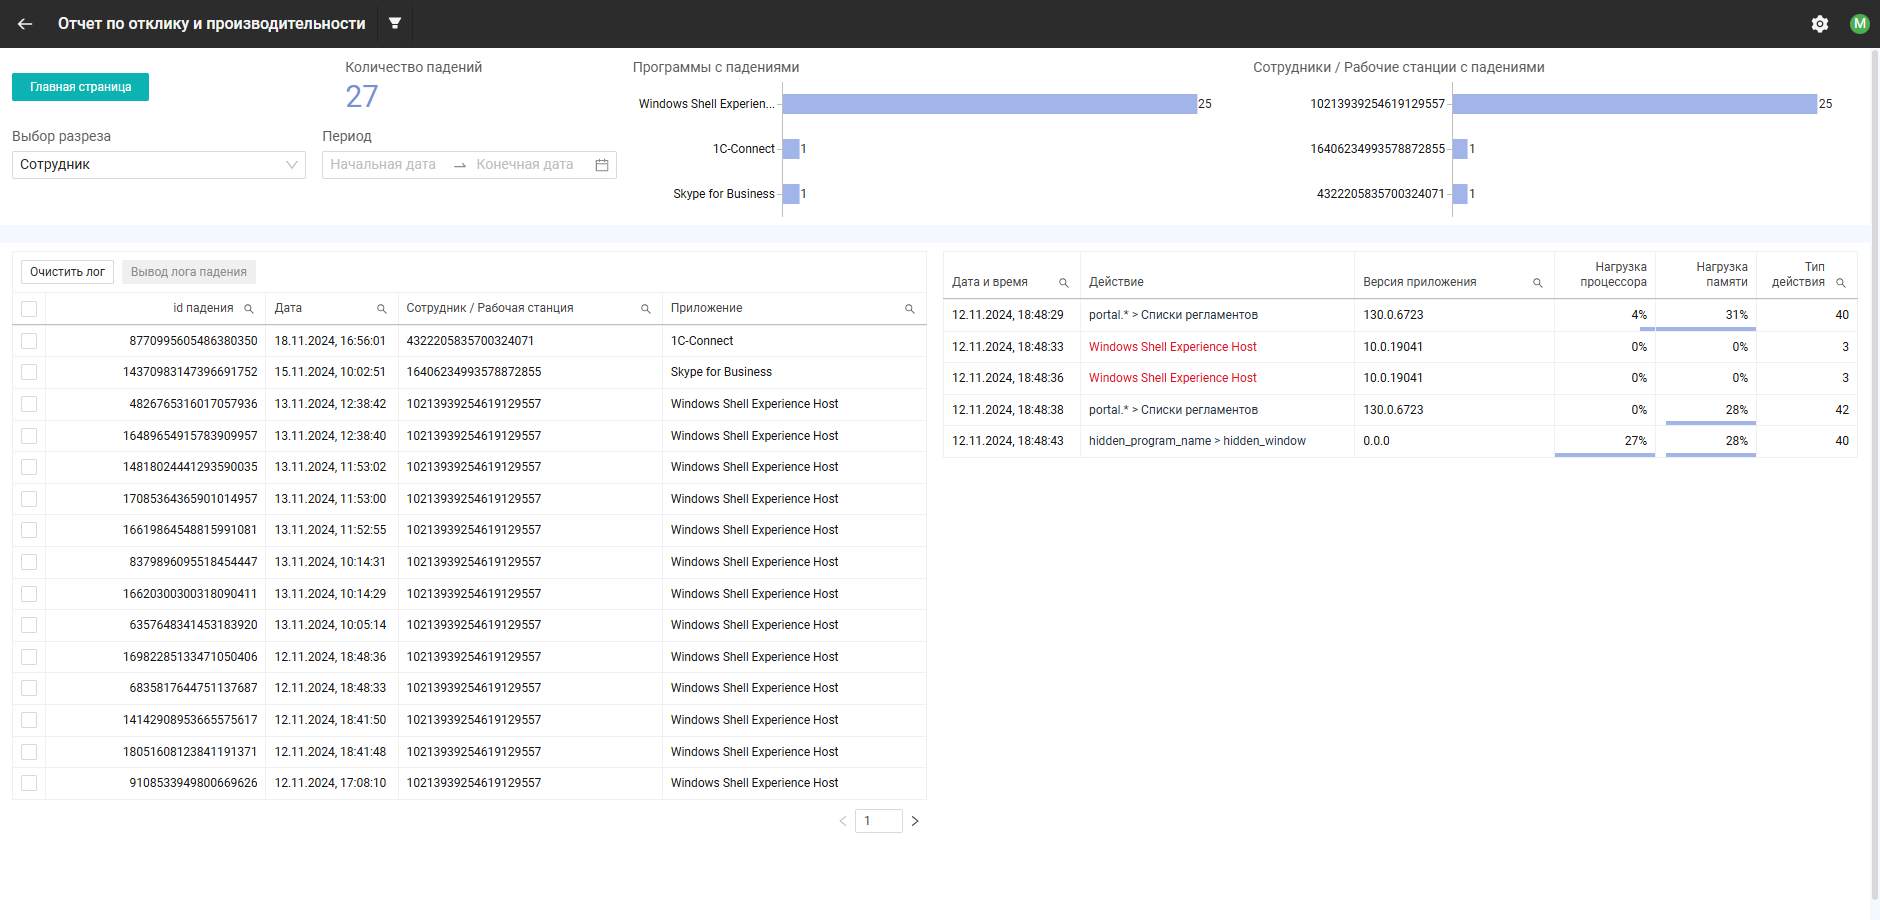Set the Начальная дата field
Image resolution: width=1880 pixels, height=920 pixels.
383,165
